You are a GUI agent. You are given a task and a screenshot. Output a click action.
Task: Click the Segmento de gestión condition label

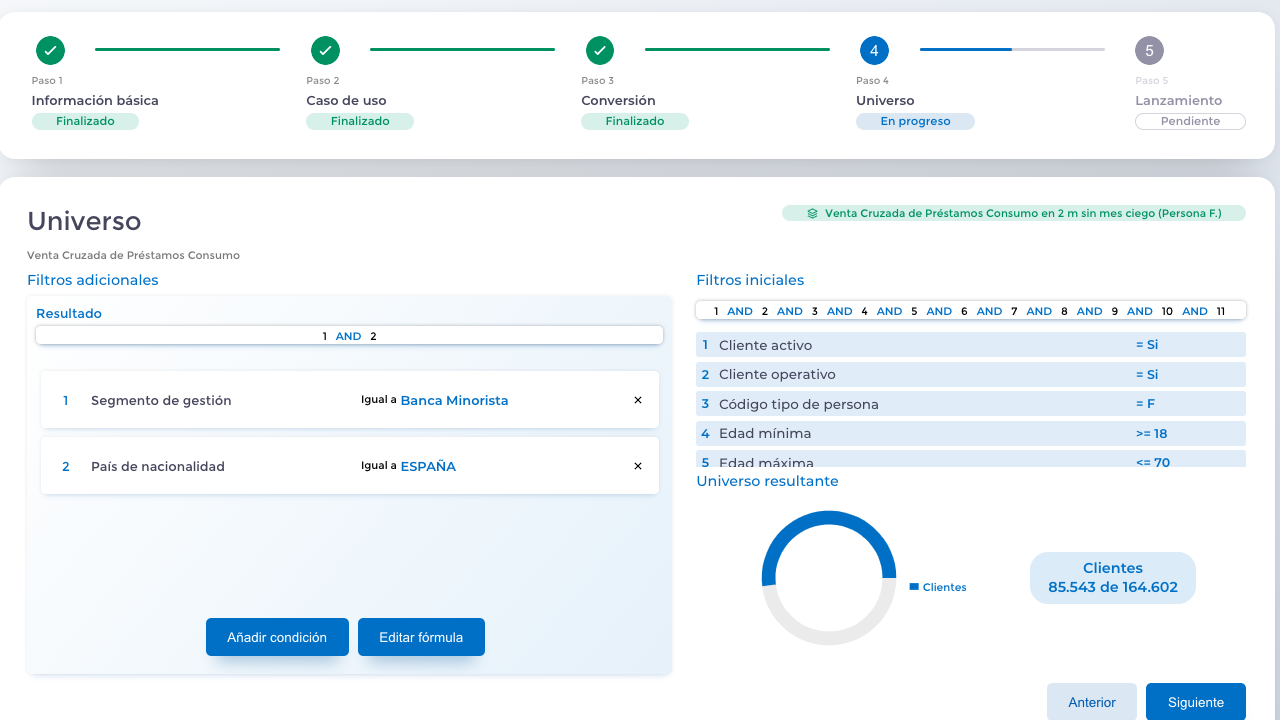[161, 400]
